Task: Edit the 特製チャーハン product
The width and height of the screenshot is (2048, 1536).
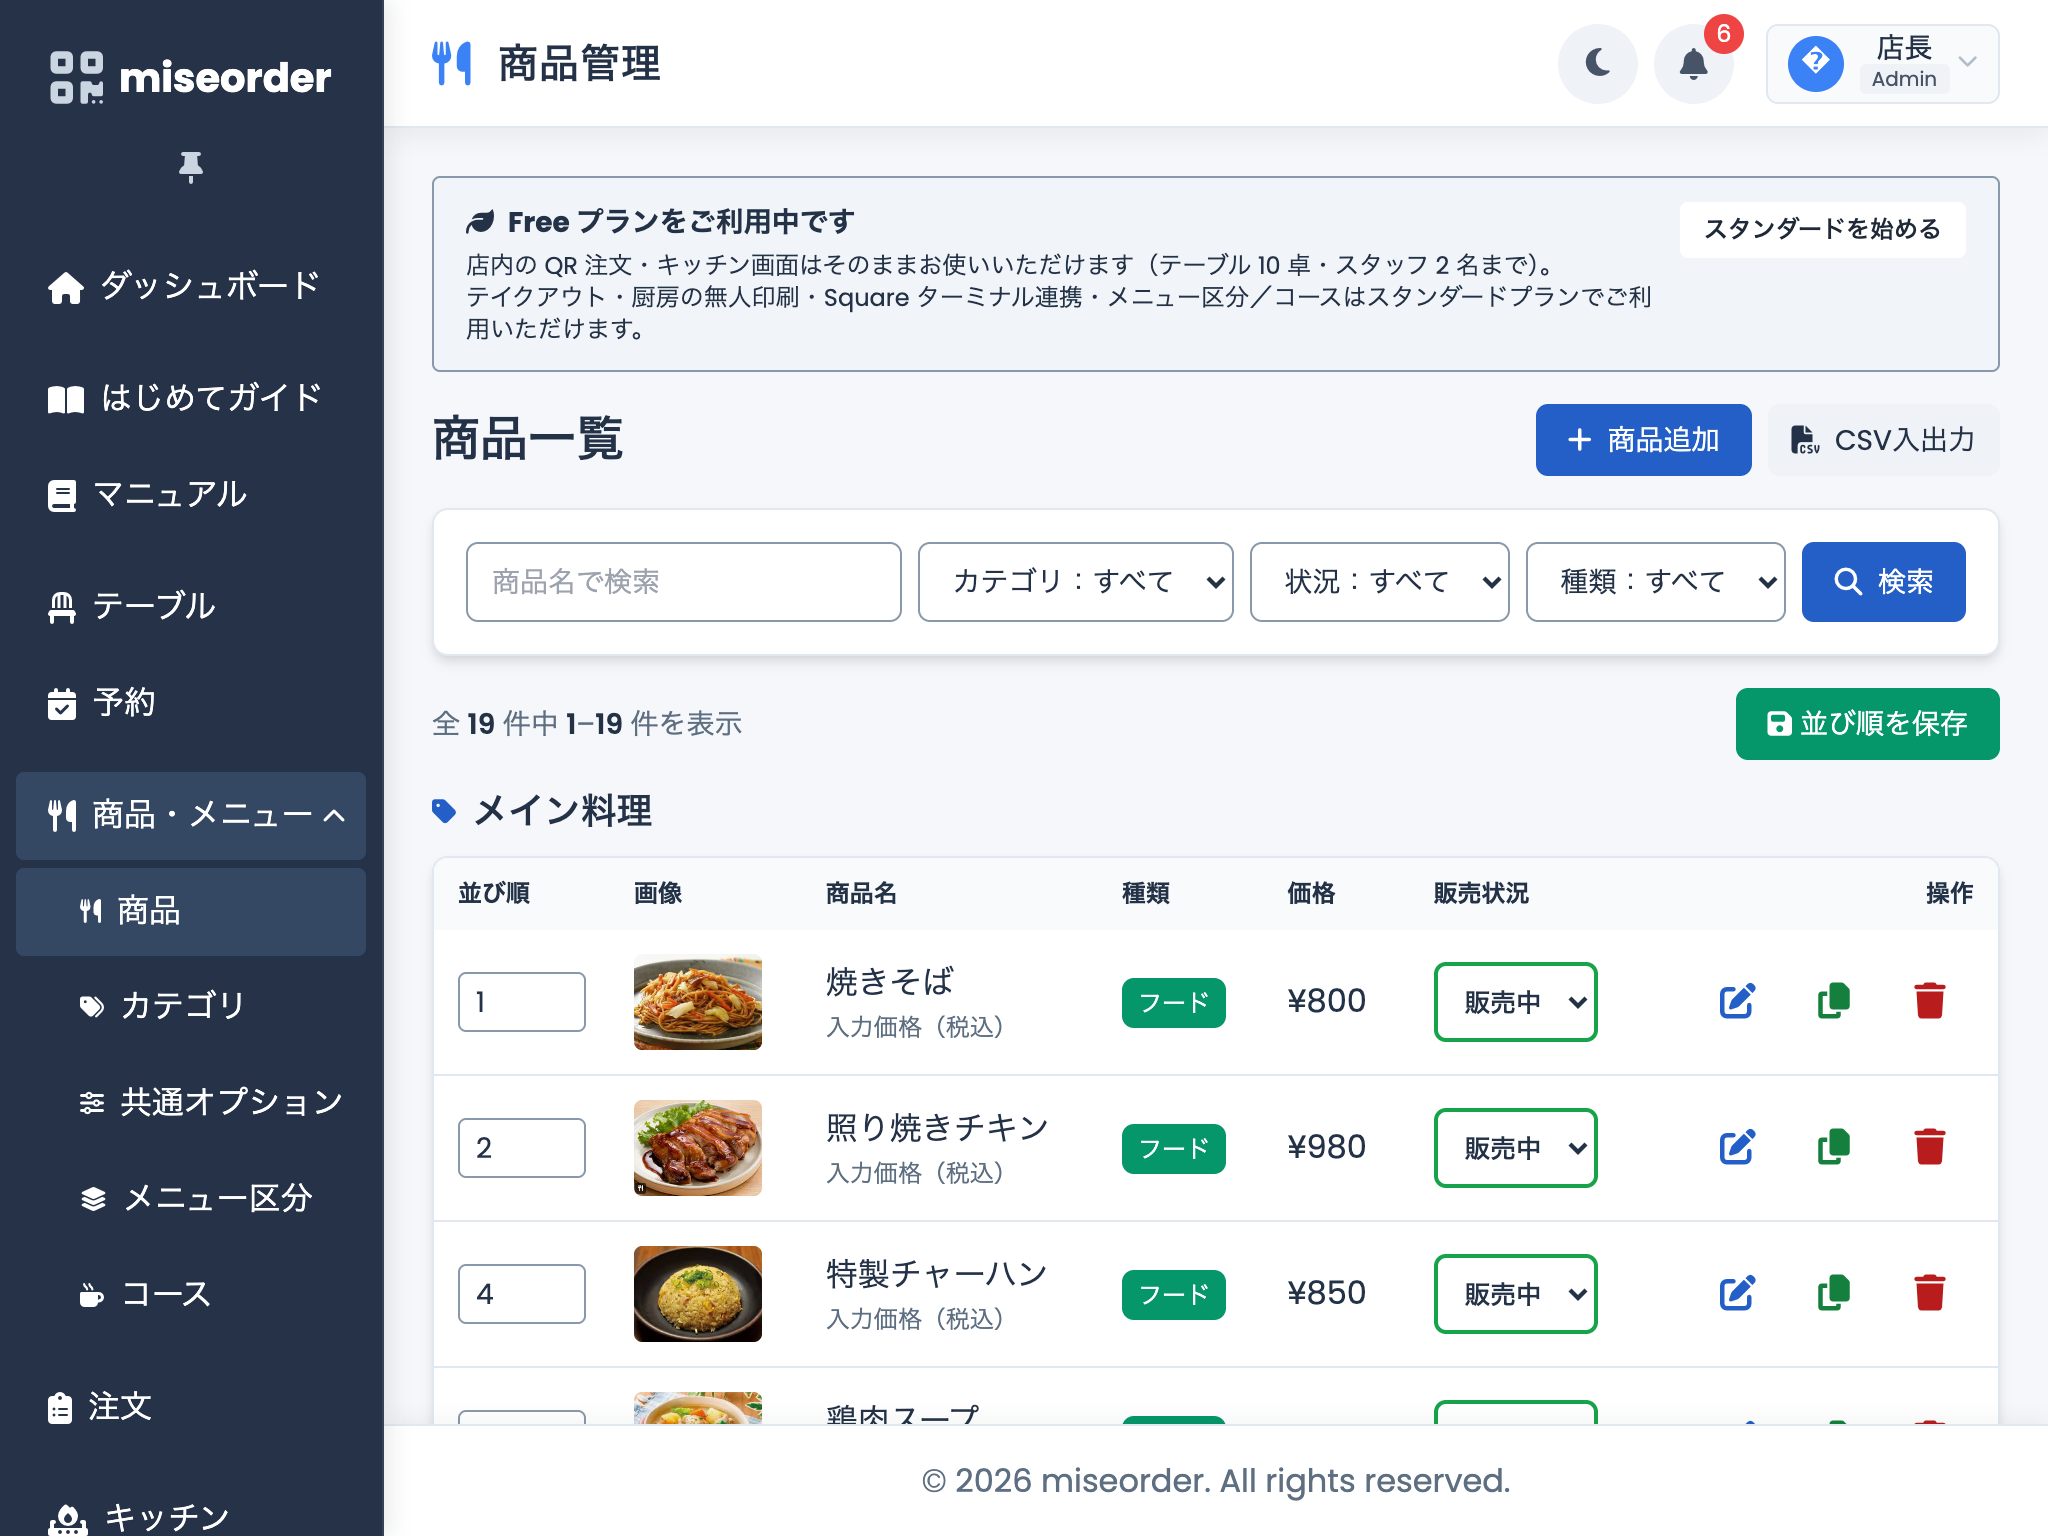Action: pyautogui.click(x=1737, y=1293)
